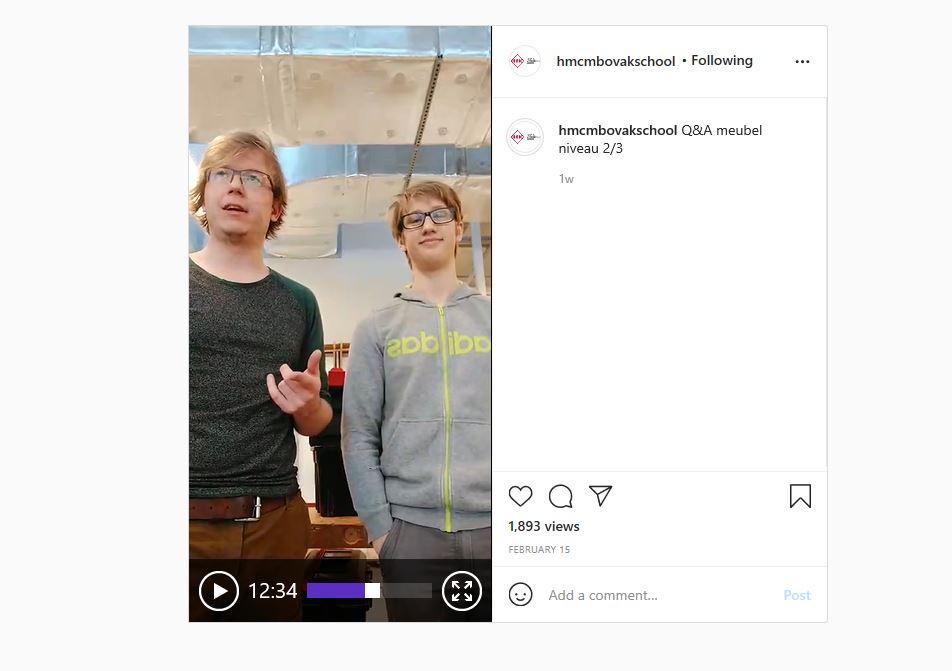Enter fullscreen mode on the video
The width and height of the screenshot is (952, 671).
pos(462,591)
